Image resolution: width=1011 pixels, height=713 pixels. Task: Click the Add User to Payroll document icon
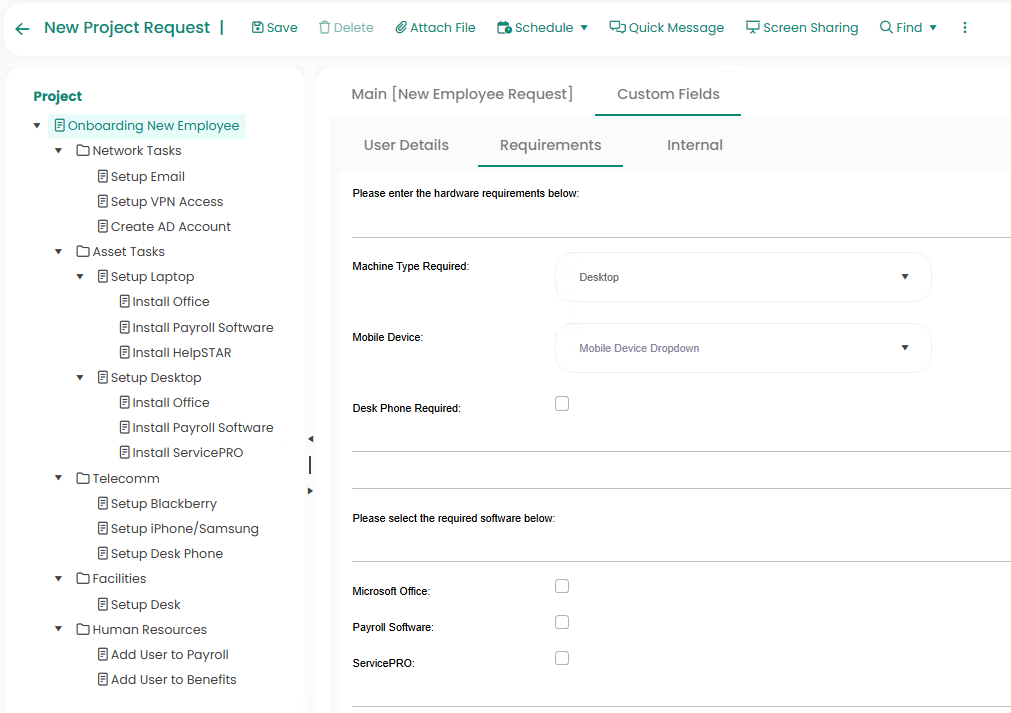click(x=103, y=654)
